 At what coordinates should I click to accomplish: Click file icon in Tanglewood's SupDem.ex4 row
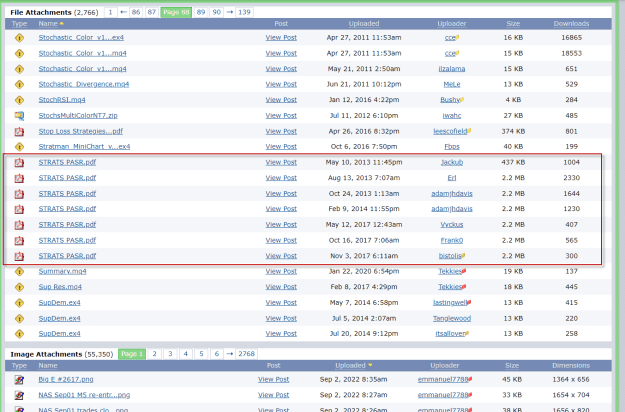click(19, 318)
